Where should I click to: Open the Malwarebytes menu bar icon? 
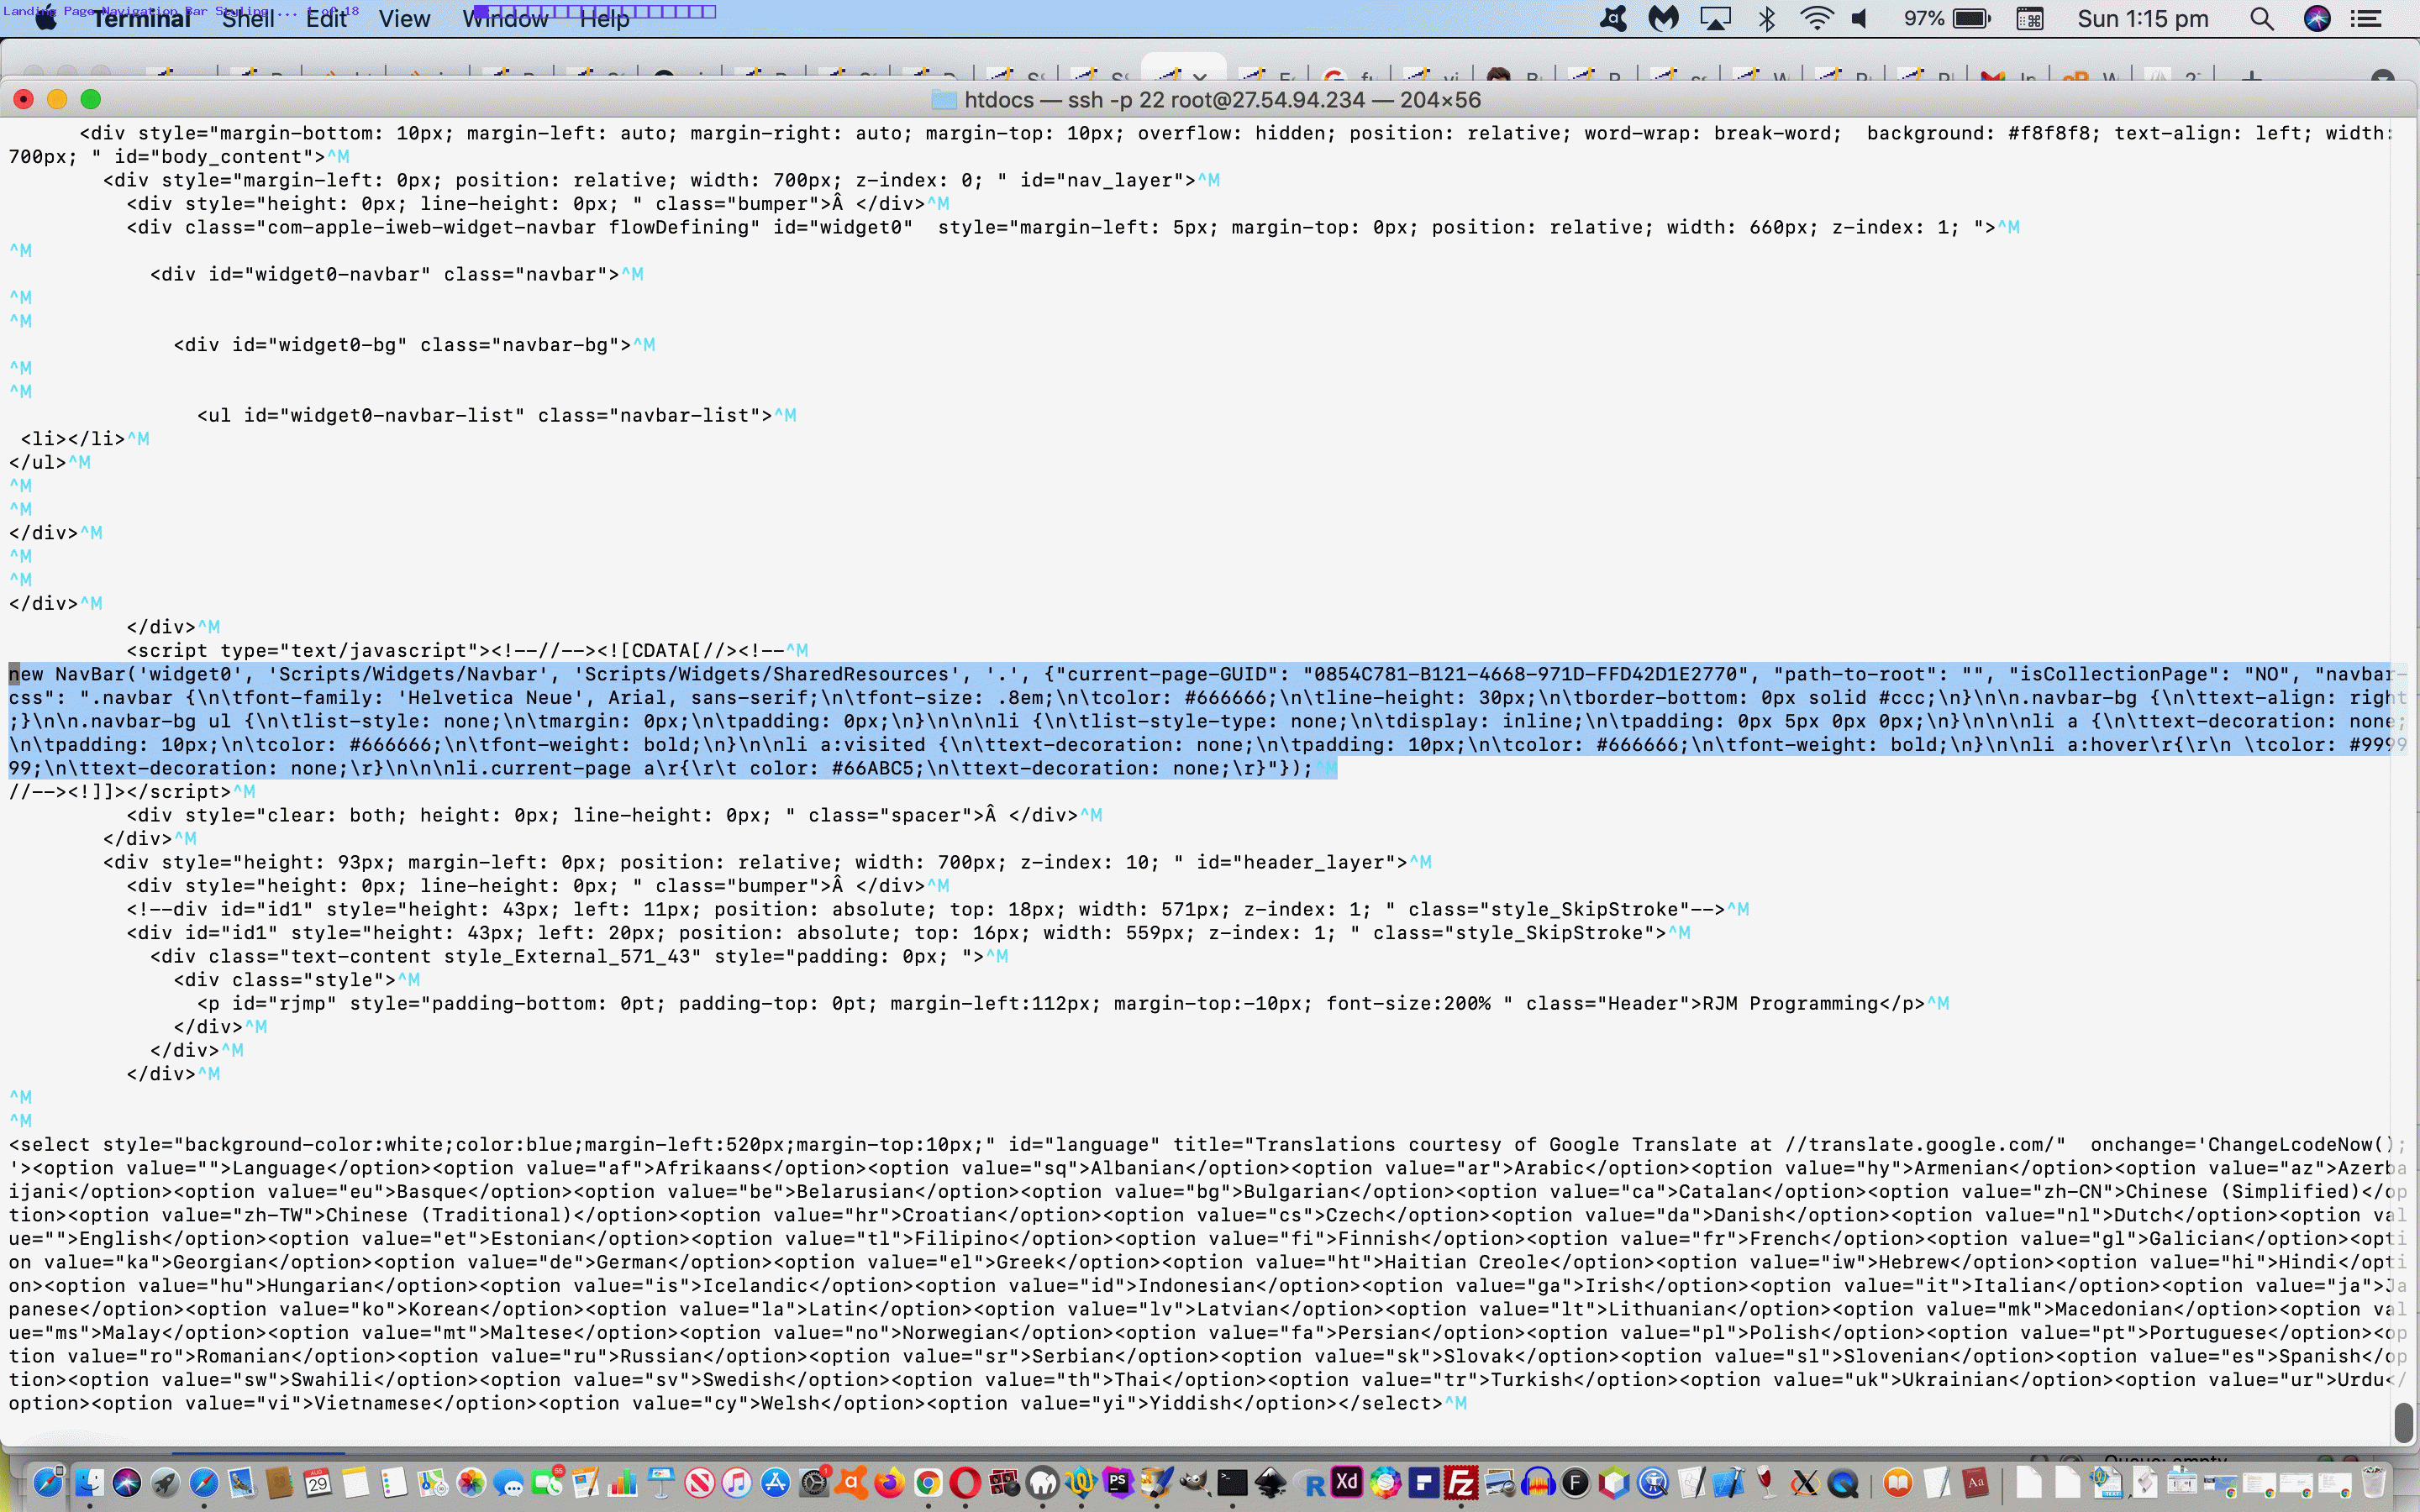1663,19
